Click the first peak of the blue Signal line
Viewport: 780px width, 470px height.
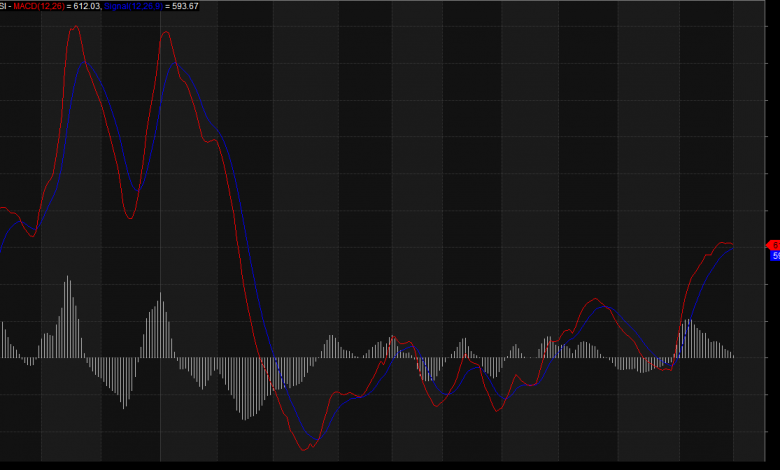[x=86, y=63]
